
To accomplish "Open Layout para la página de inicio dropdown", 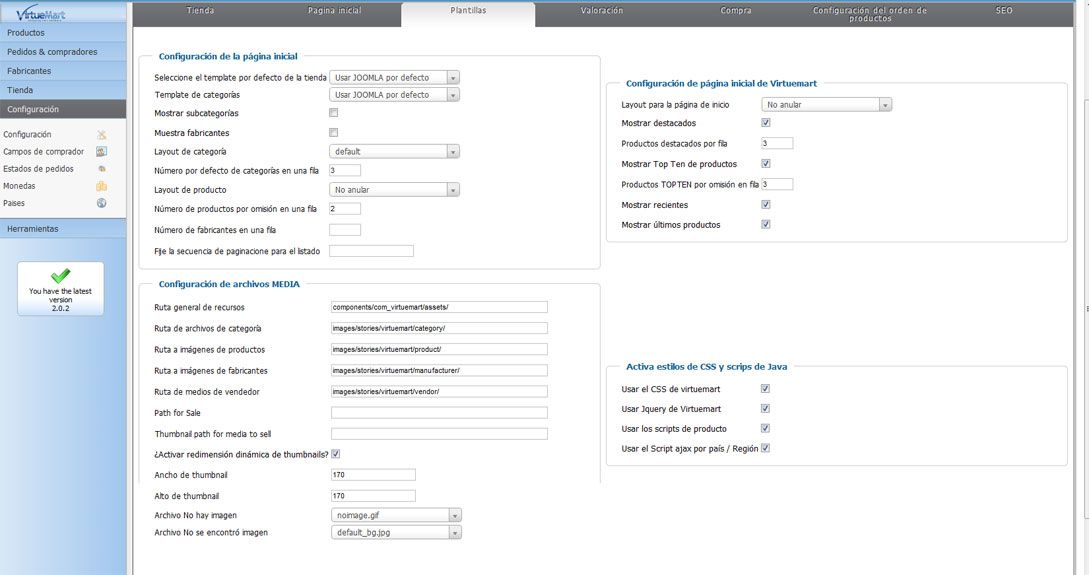I will coord(826,105).
